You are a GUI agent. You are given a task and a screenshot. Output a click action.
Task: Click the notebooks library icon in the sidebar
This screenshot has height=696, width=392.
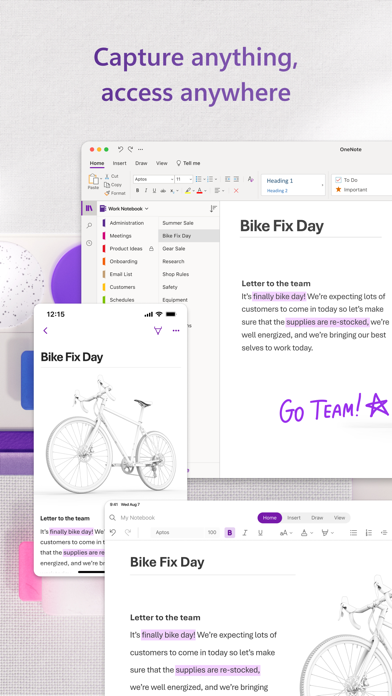coord(89,208)
